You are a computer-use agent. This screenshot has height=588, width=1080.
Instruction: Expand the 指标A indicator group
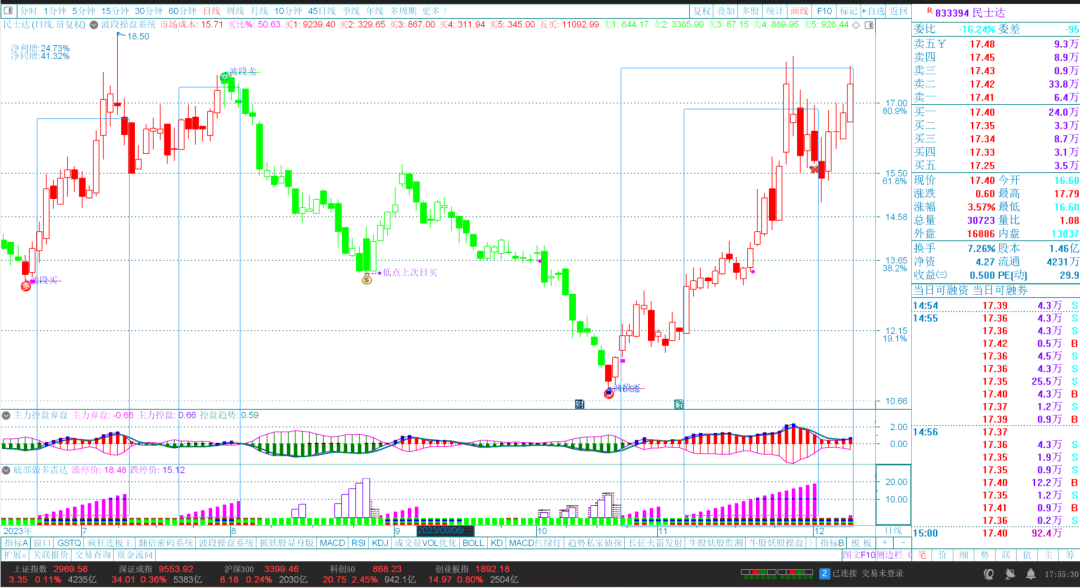click(17, 543)
